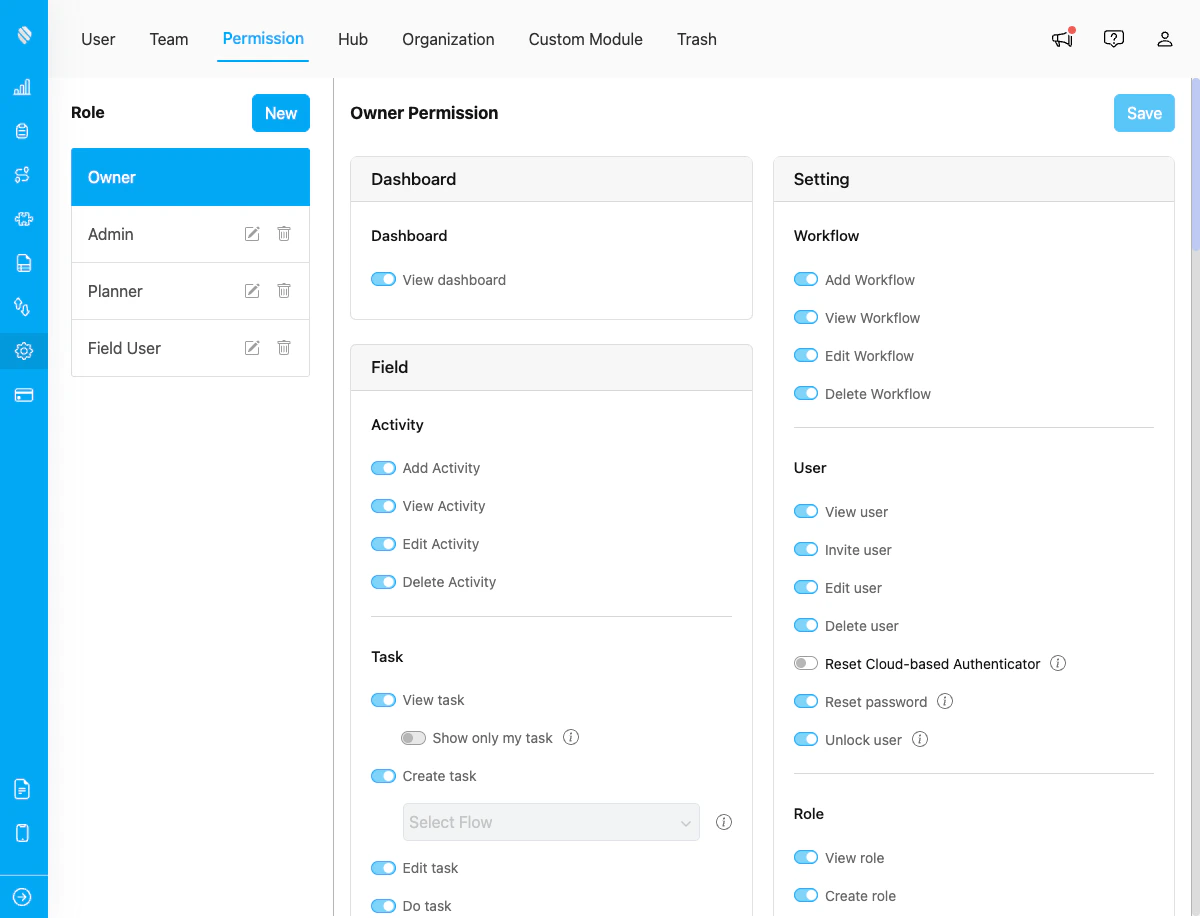Click the Save button

[x=1144, y=113]
